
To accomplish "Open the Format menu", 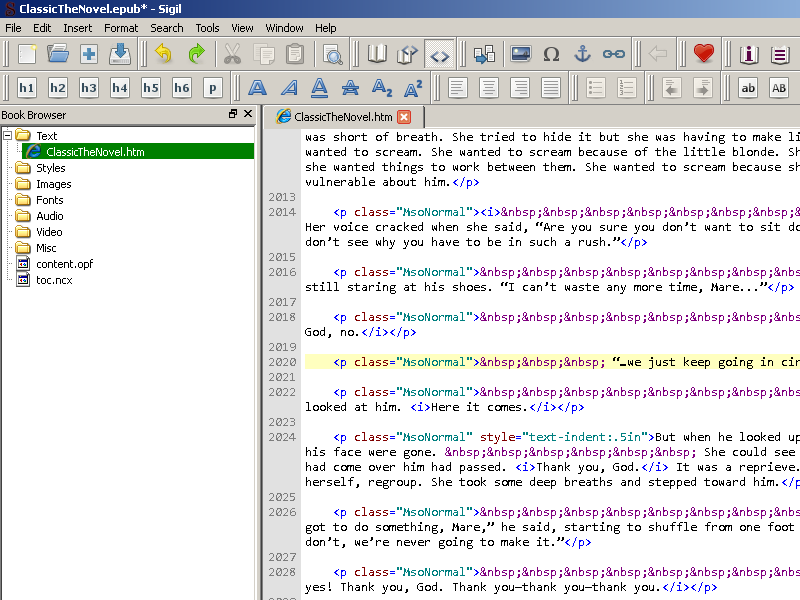I will 121,28.
